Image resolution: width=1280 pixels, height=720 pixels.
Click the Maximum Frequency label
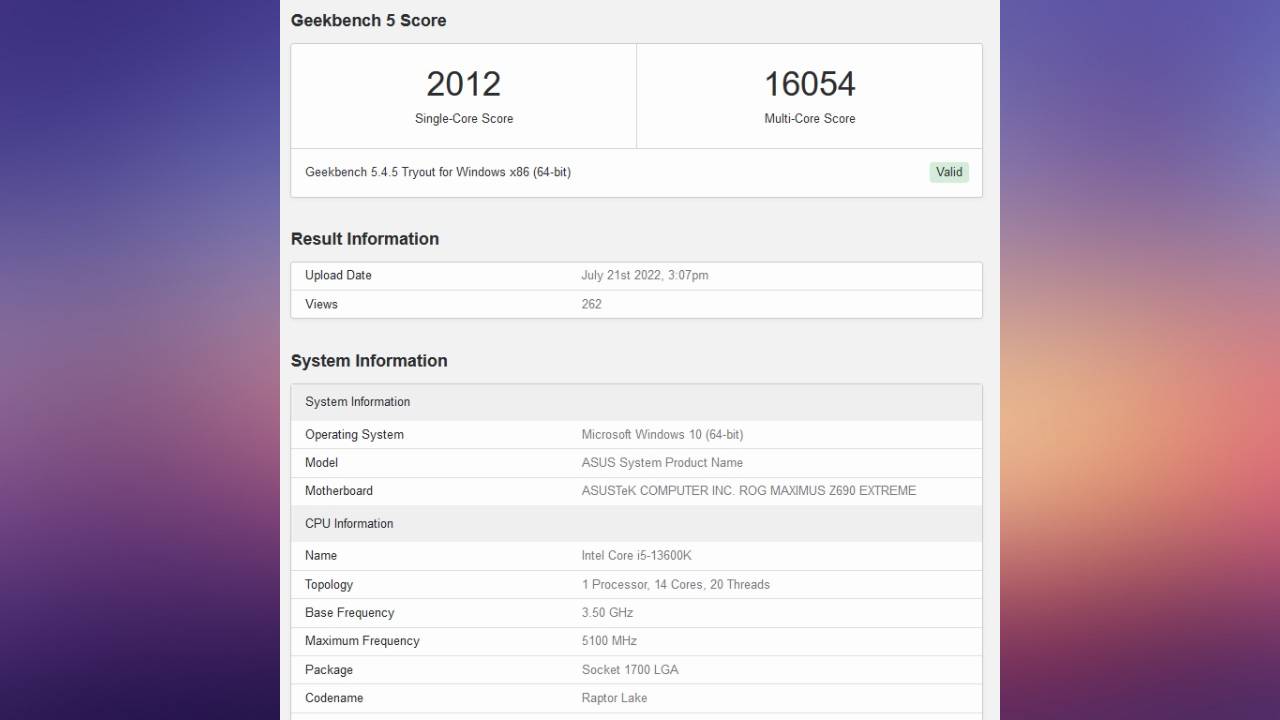(x=362, y=641)
